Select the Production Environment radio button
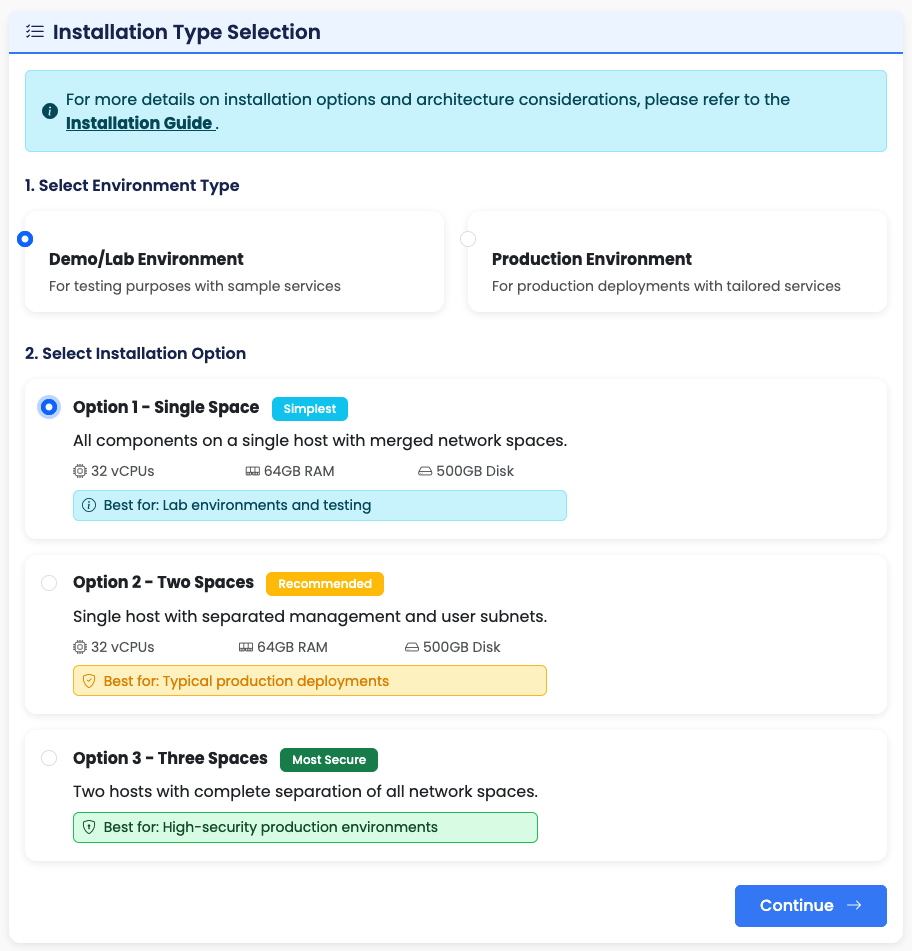Screen dimensions: 912x951 468,239
